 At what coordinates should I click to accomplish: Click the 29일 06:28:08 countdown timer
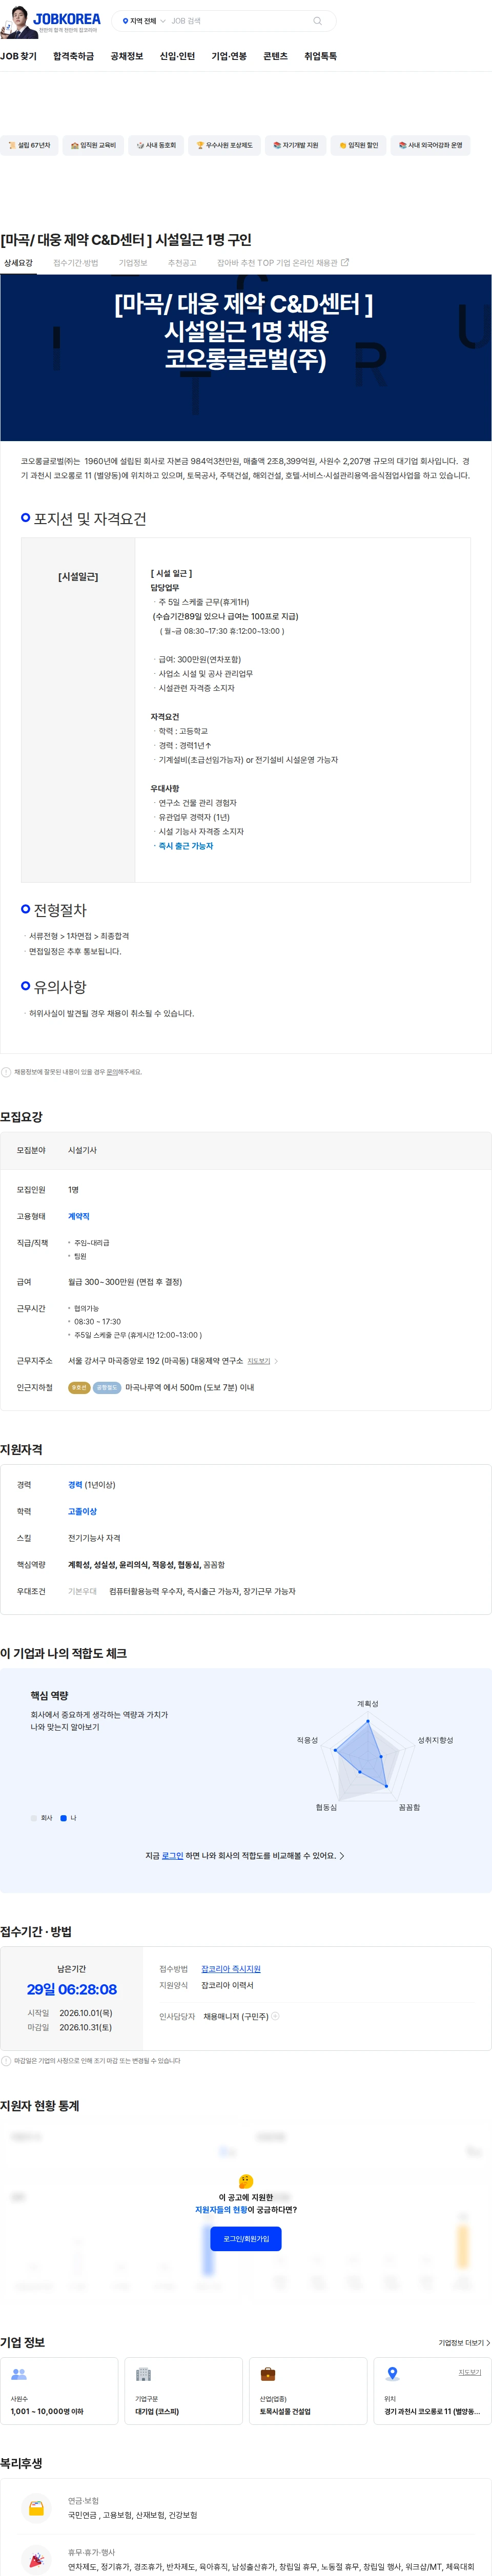coord(72,1989)
